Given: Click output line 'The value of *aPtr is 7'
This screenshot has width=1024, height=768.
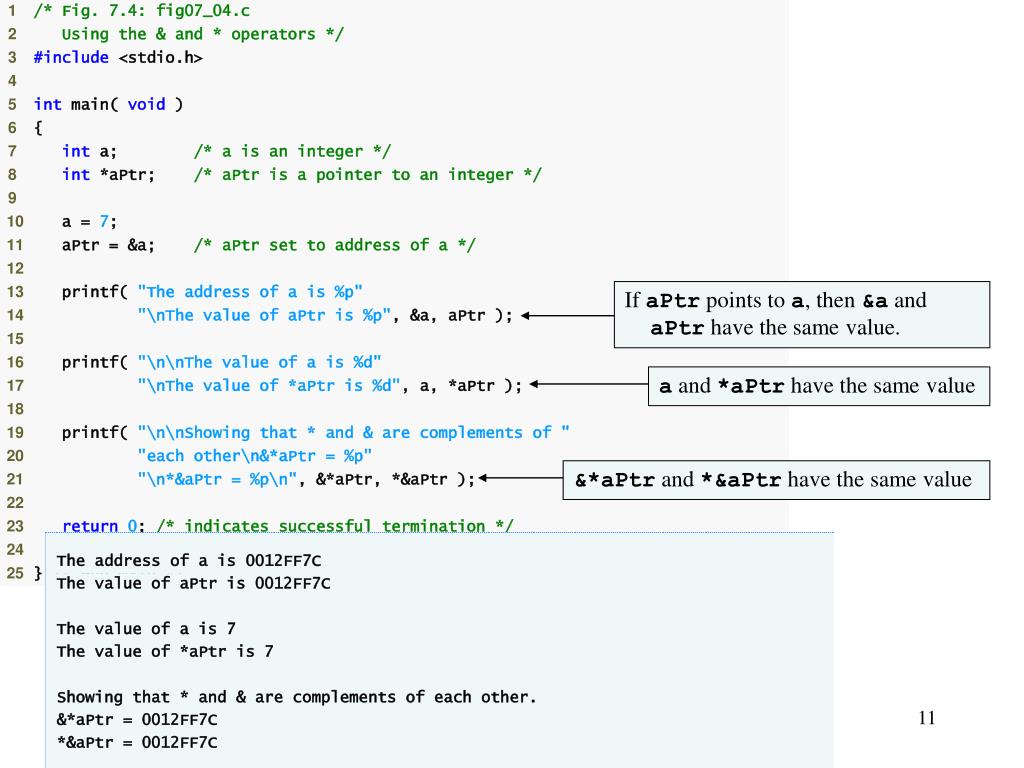Looking at the screenshot, I should pos(165,652).
